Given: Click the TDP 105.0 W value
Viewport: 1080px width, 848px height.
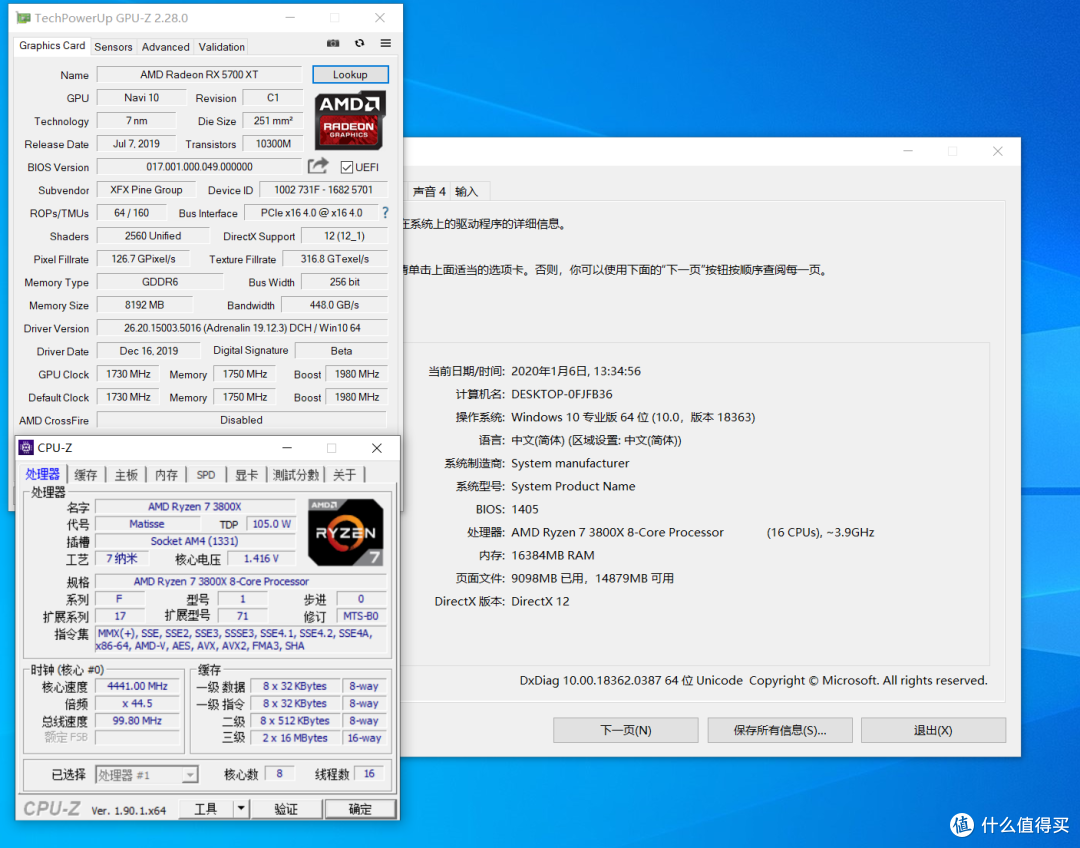Looking at the screenshot, I should coord(271,524).
